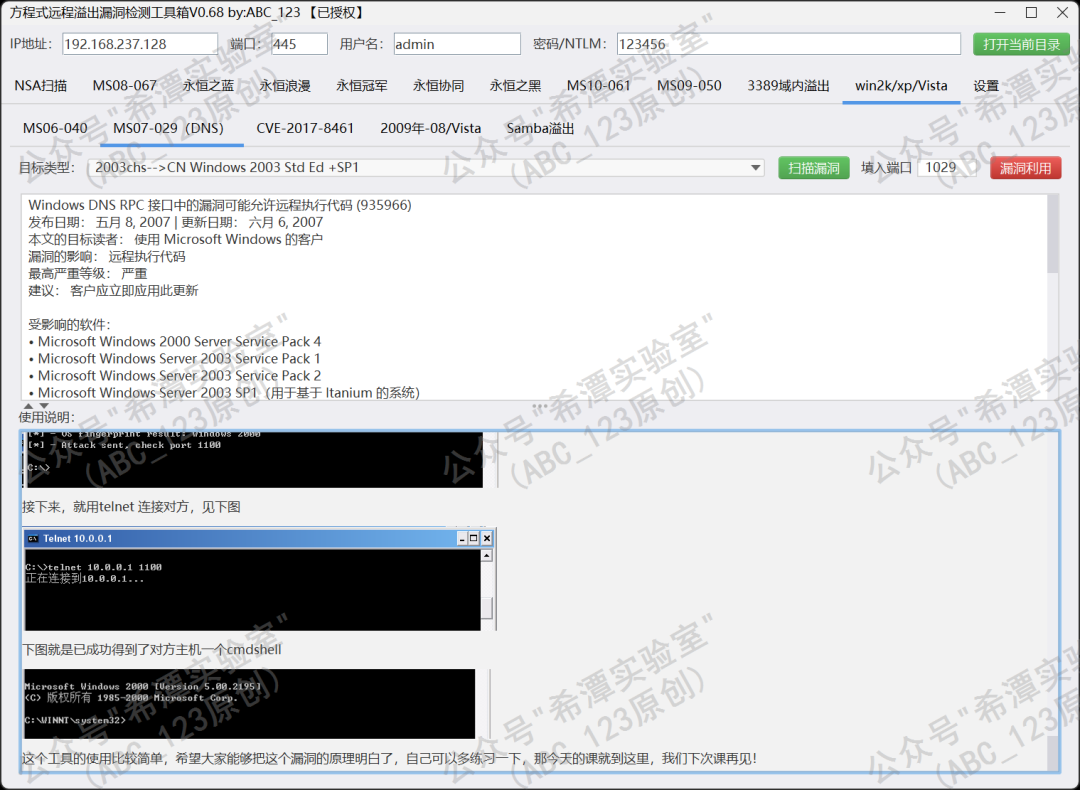Close the toolbox window
Screen dimensions: 1080x790
click(1062, 12)
